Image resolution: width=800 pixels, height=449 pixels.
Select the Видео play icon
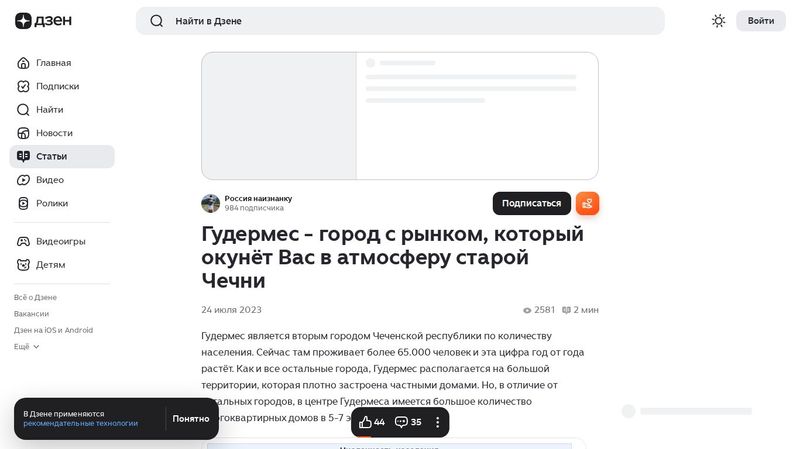(x=24, y=180)
